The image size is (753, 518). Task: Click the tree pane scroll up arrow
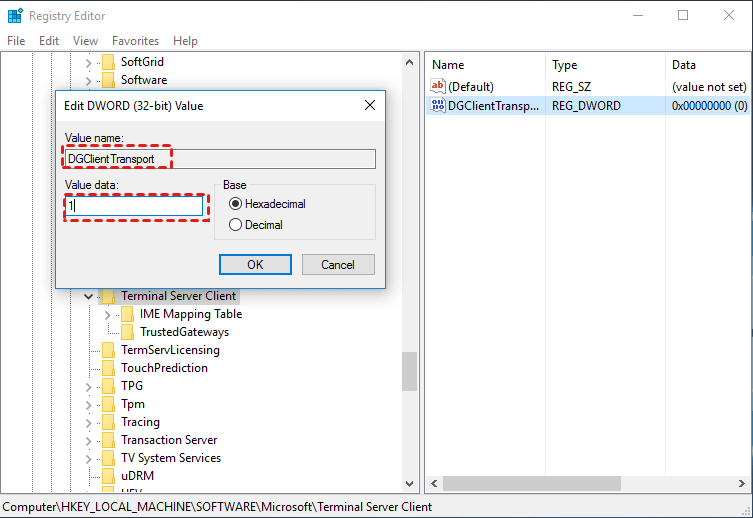409,62
